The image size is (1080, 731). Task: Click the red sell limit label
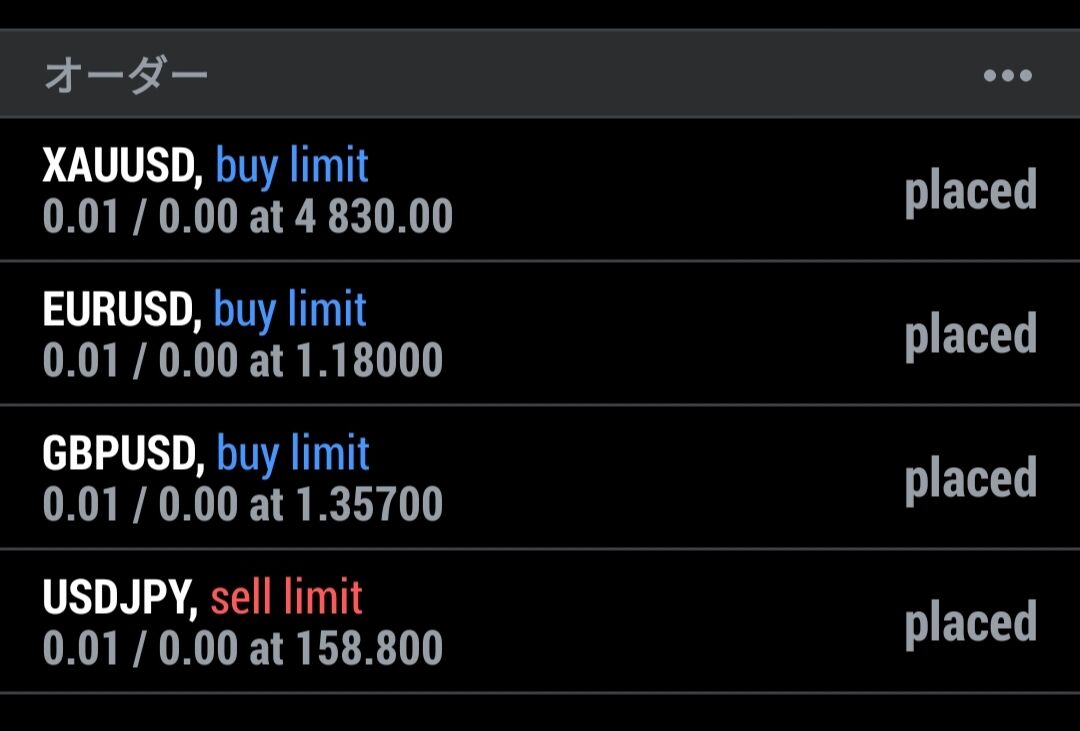pos(287,597)
